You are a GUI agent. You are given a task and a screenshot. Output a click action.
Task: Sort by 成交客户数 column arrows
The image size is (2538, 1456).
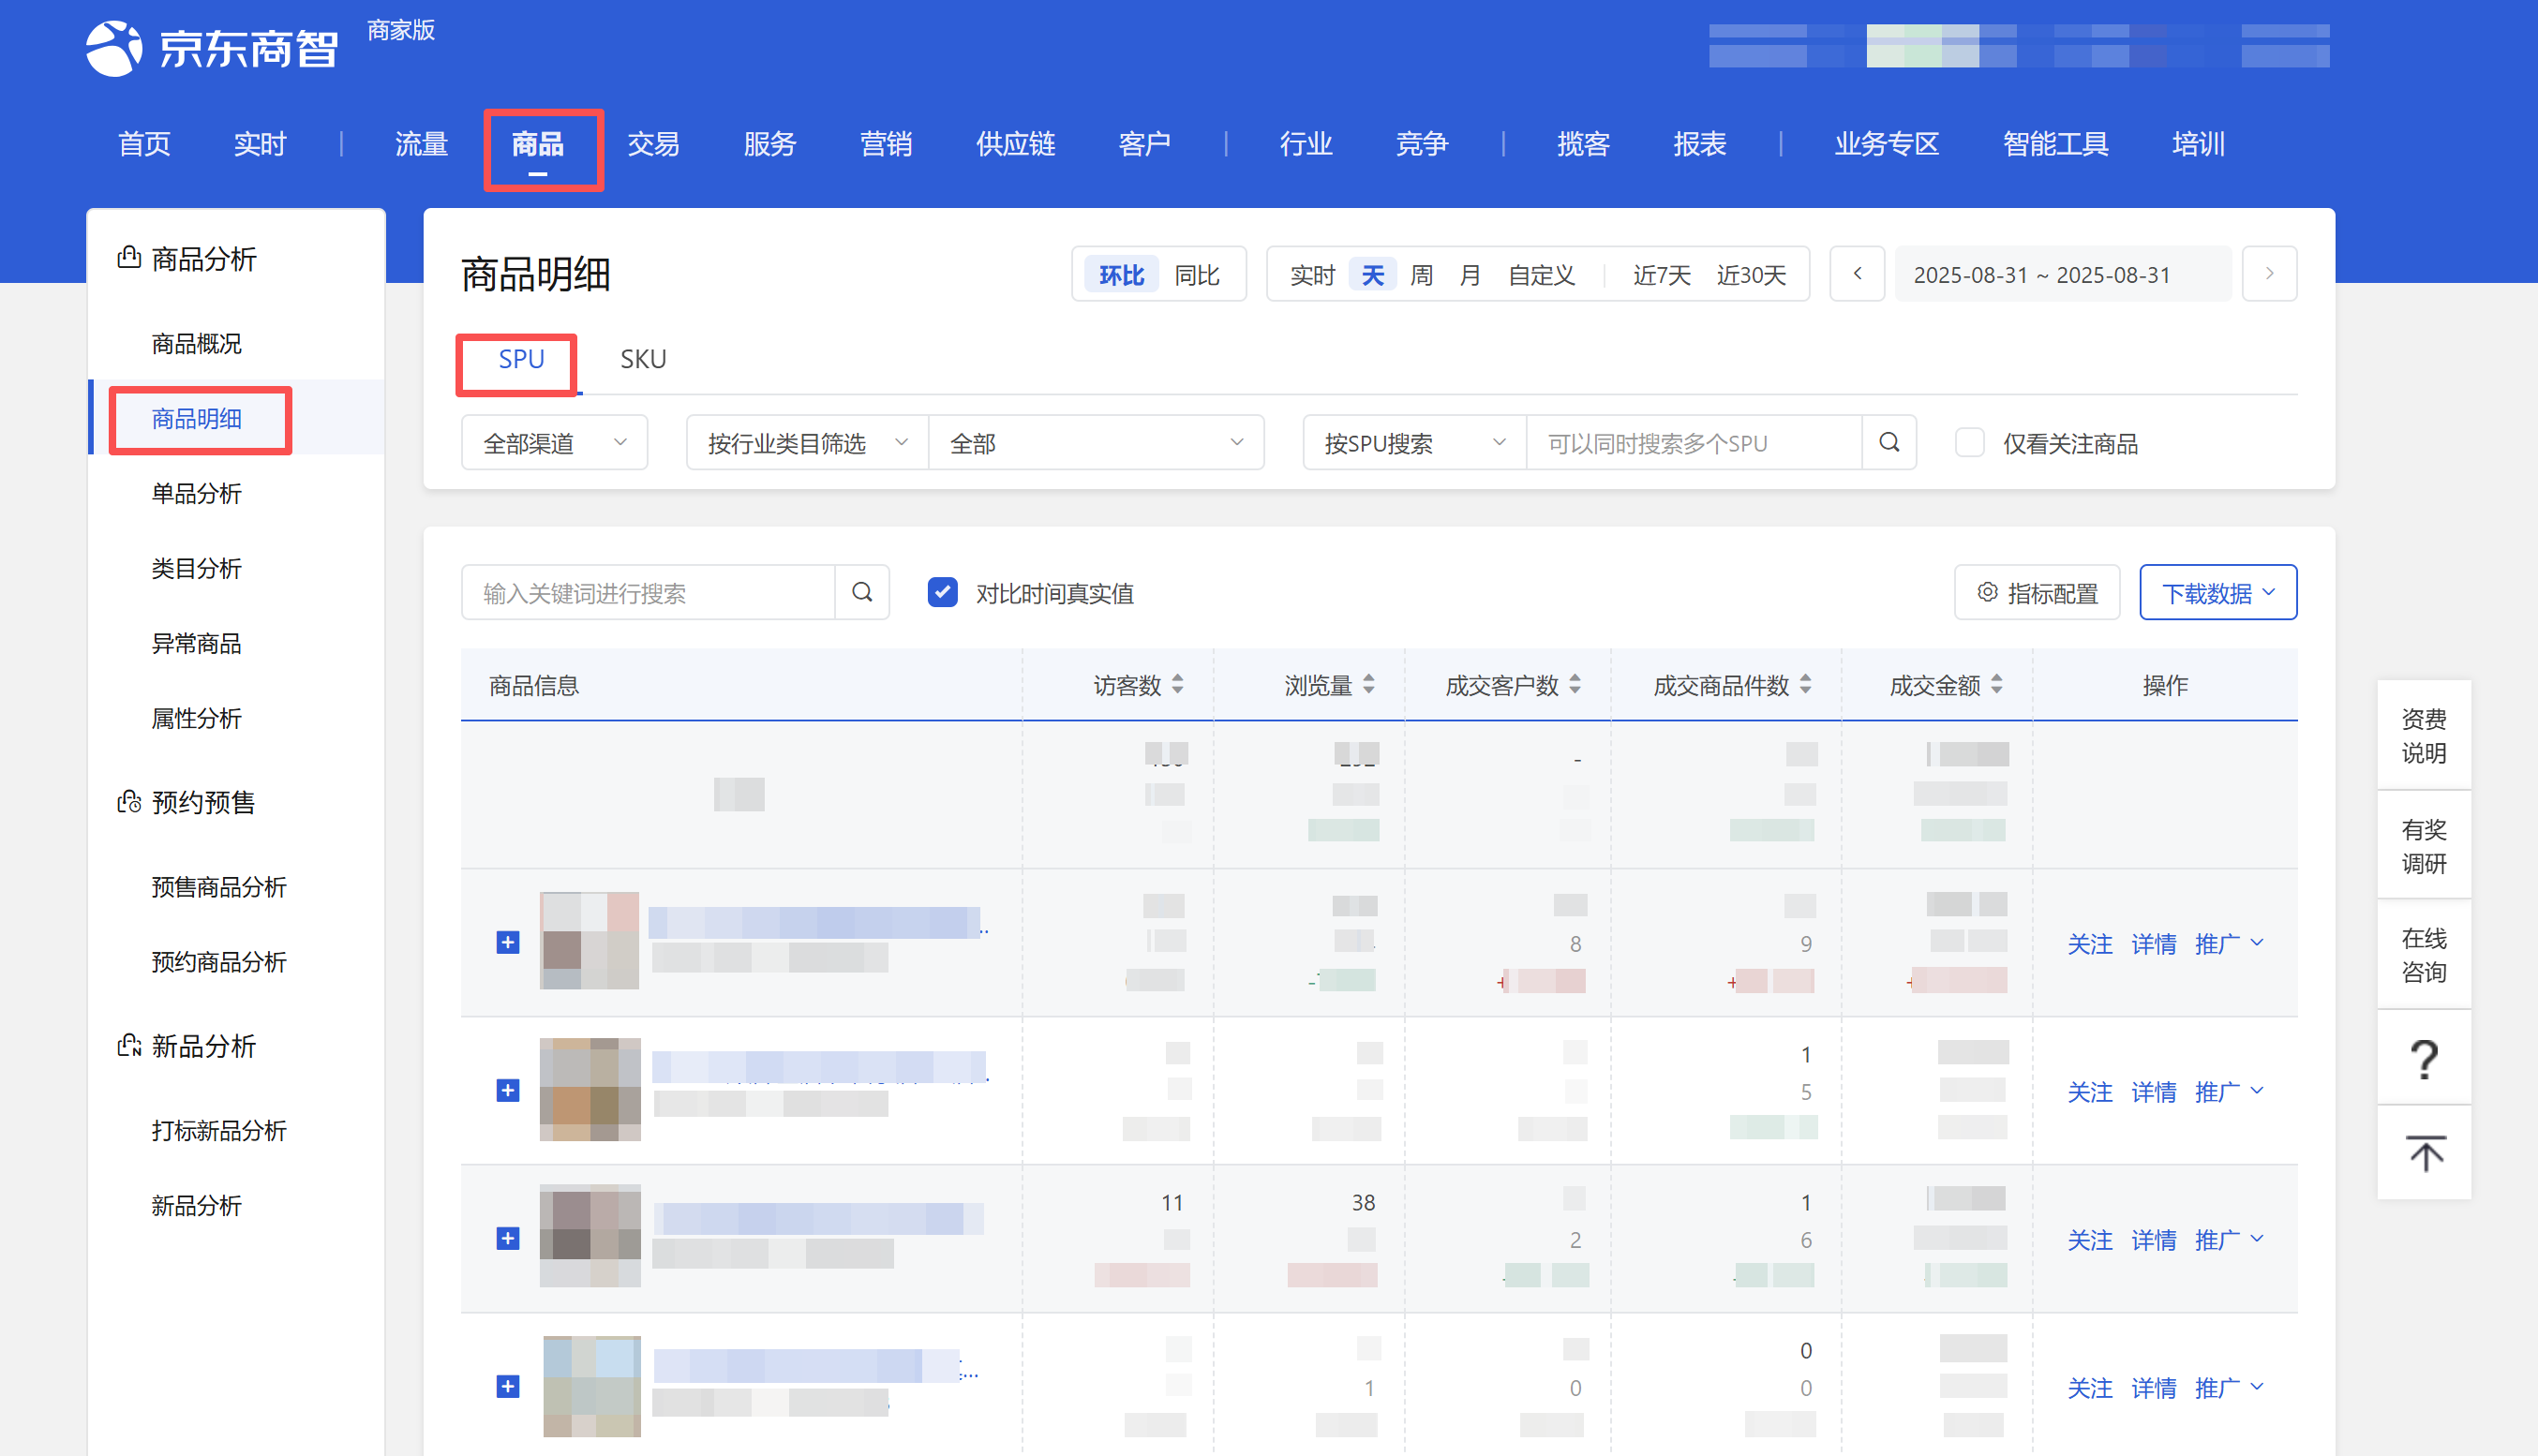(x=1575, y=684)
